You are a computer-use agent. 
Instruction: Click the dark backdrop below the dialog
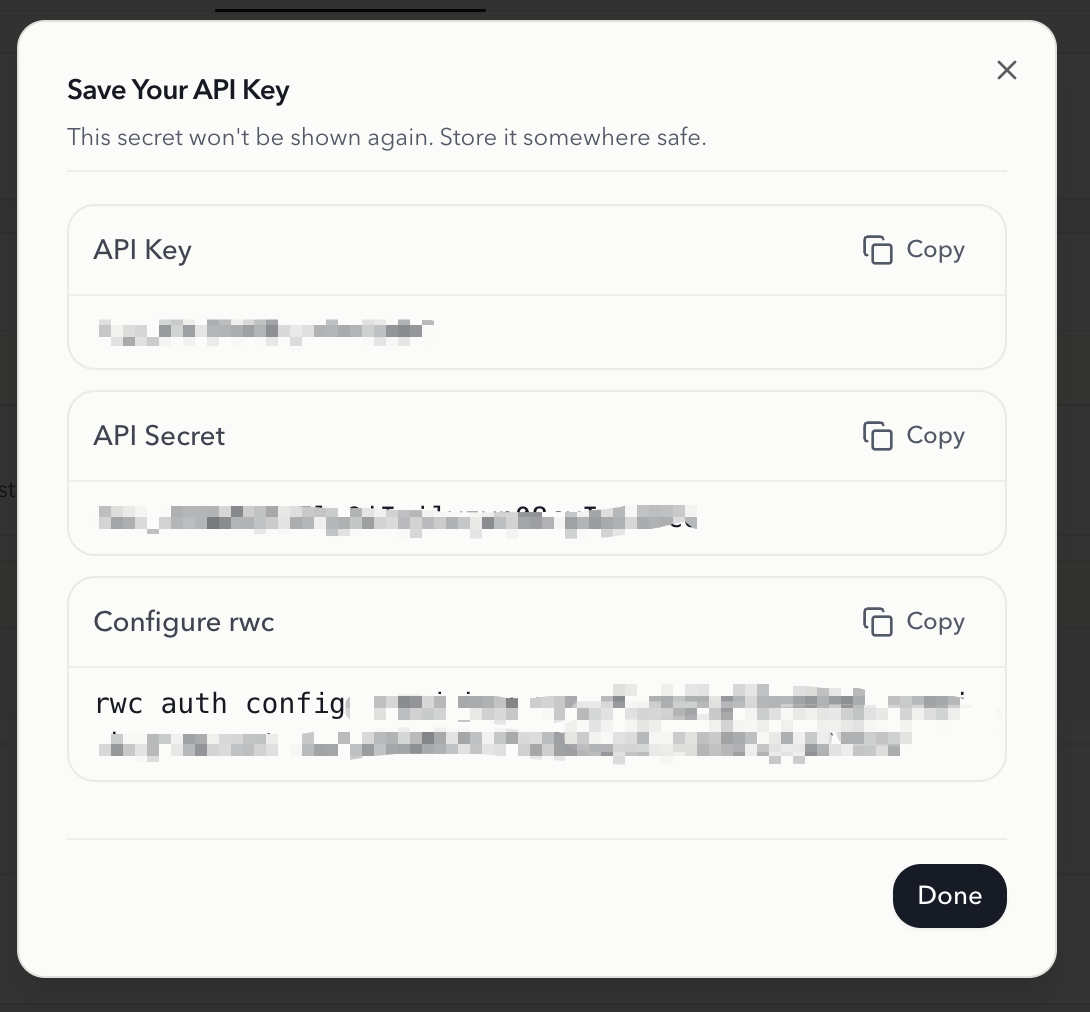coord(545,995)
